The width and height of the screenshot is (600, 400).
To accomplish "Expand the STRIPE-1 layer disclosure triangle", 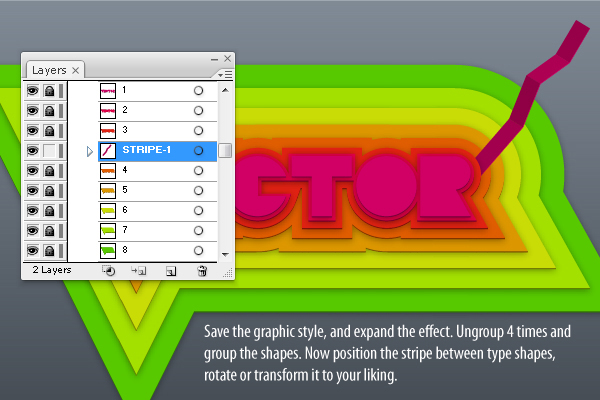I will [x=90, y=152].
